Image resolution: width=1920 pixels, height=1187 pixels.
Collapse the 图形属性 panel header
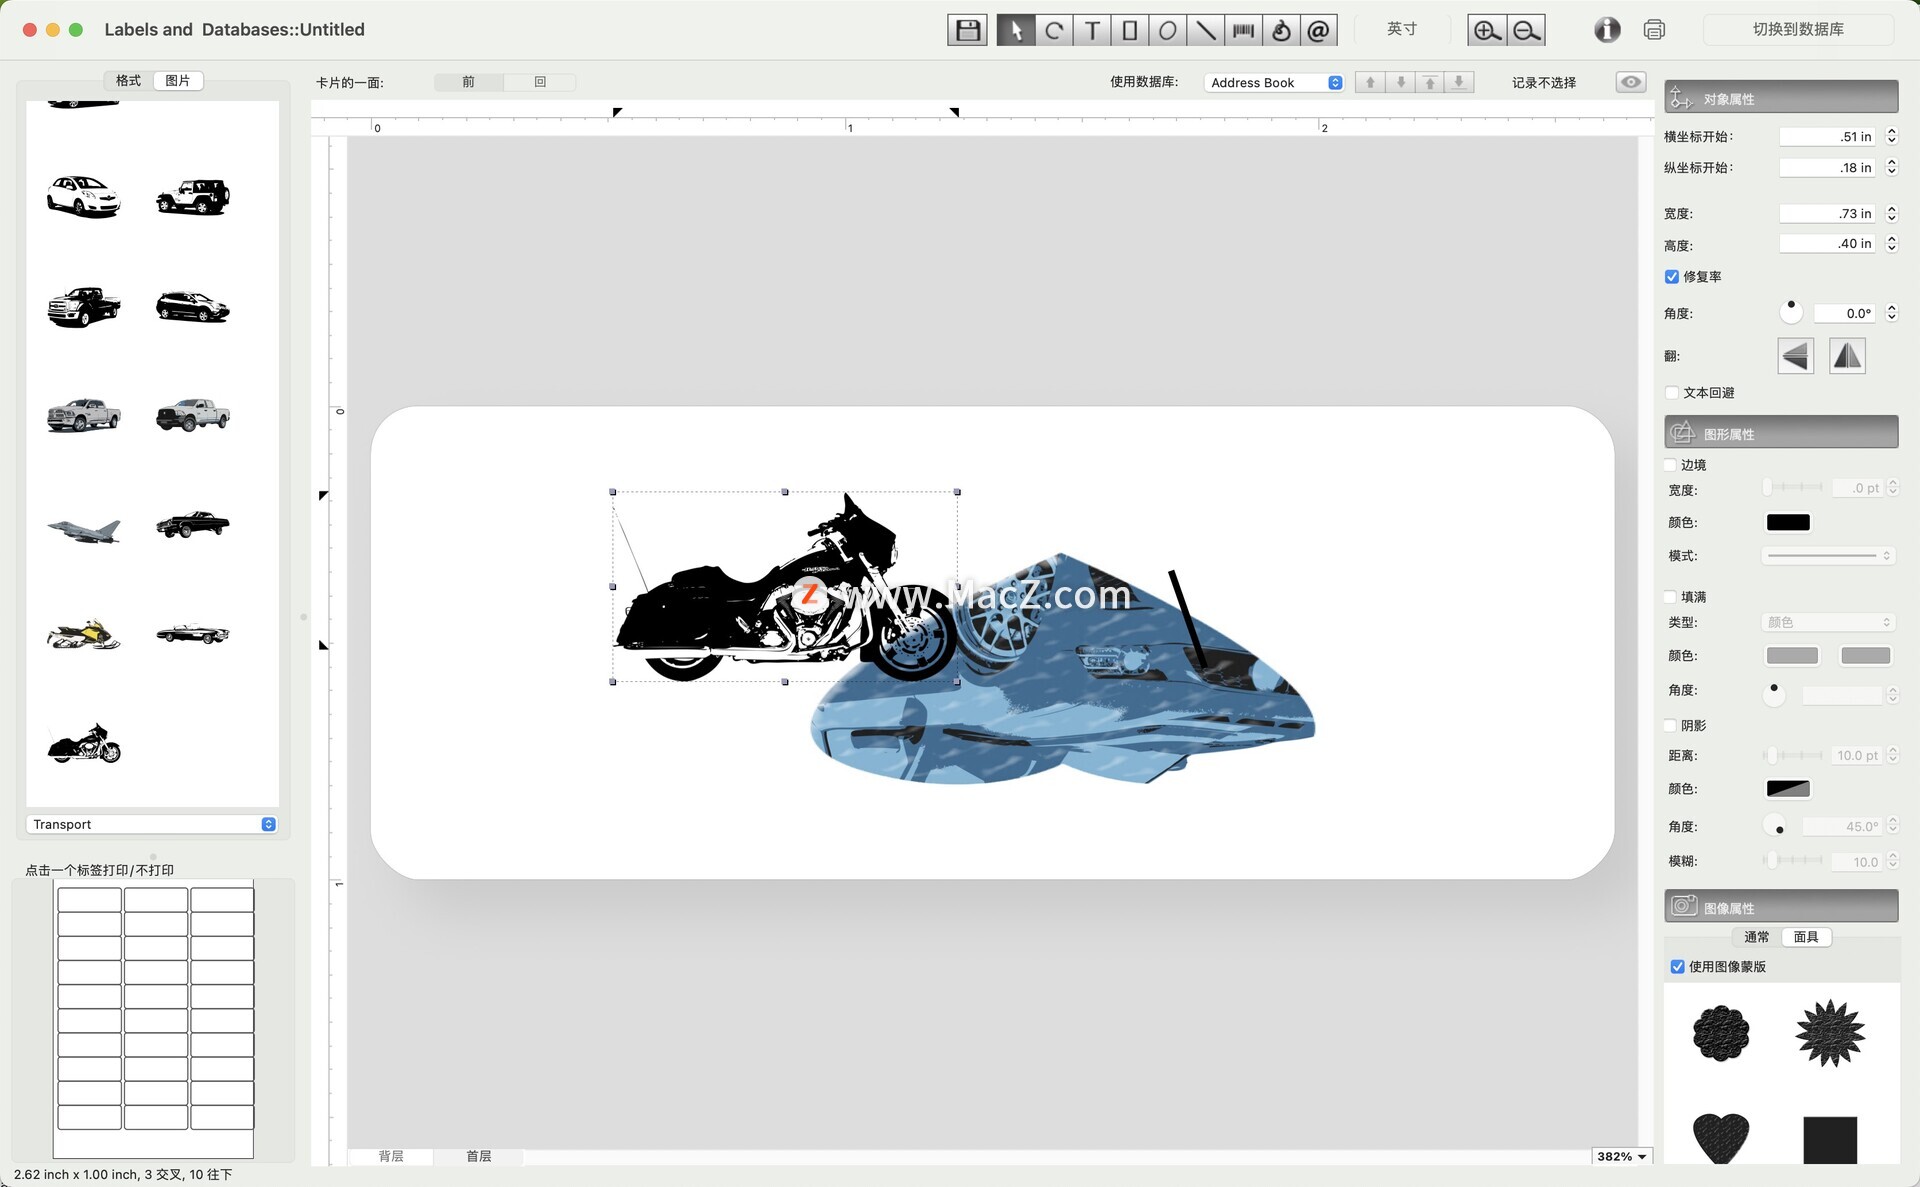(x=1781, y=433)
